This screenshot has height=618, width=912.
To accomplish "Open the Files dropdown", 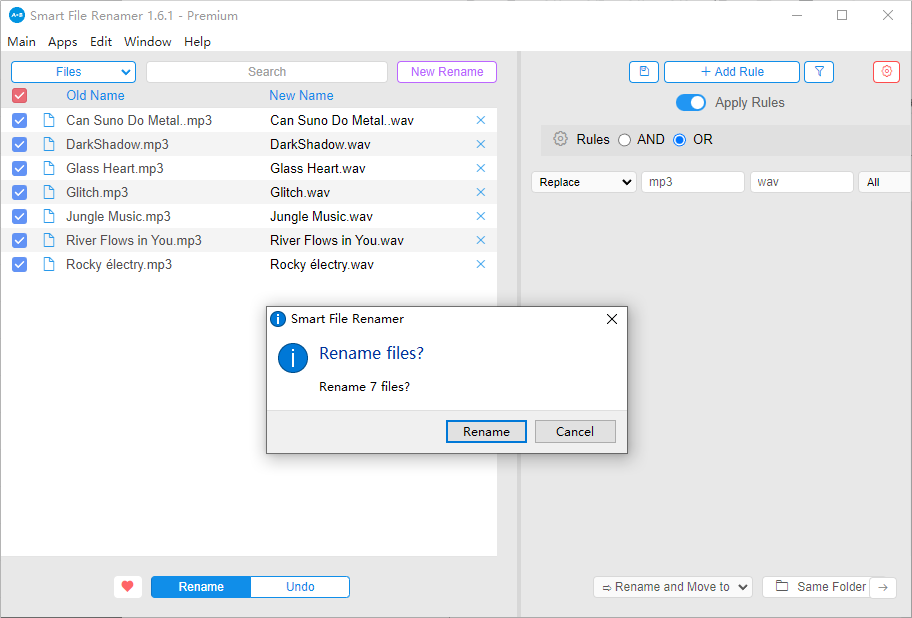I will pyautogui.click(x=73, y=72).
